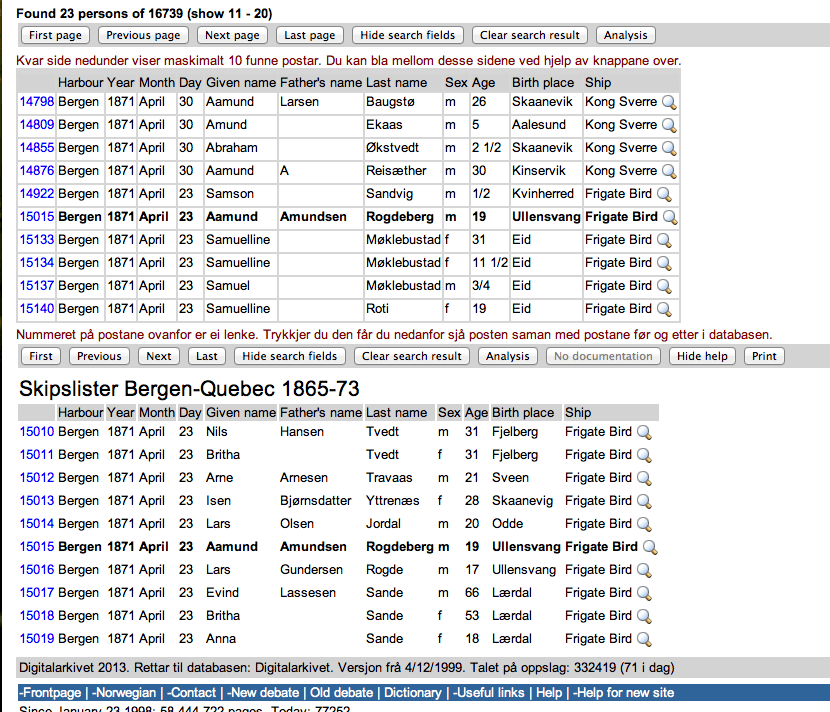Go to the Next page of results
Screen dimensions: 830x712
click(232, 35)
